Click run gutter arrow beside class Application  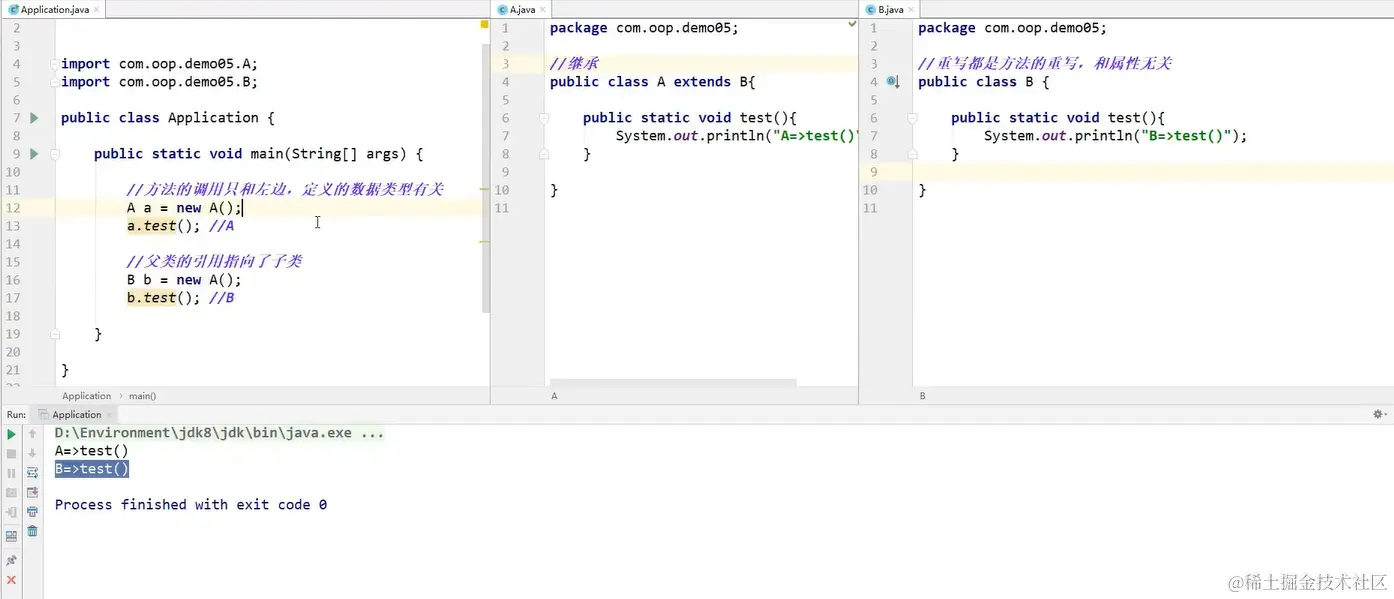pos(34,118)
